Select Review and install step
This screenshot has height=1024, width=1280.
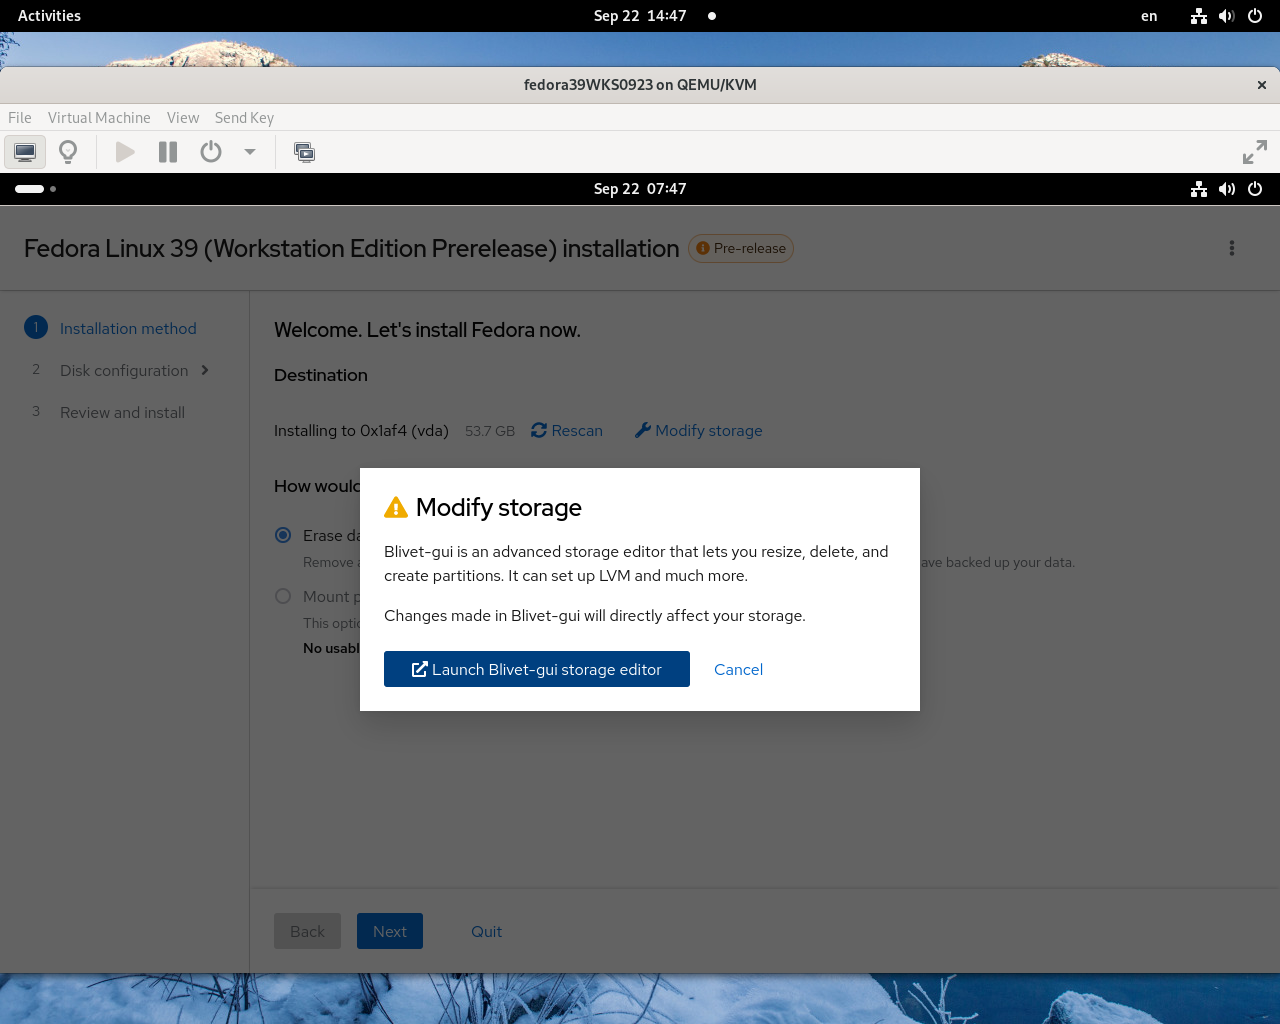[x=122, y=412]
